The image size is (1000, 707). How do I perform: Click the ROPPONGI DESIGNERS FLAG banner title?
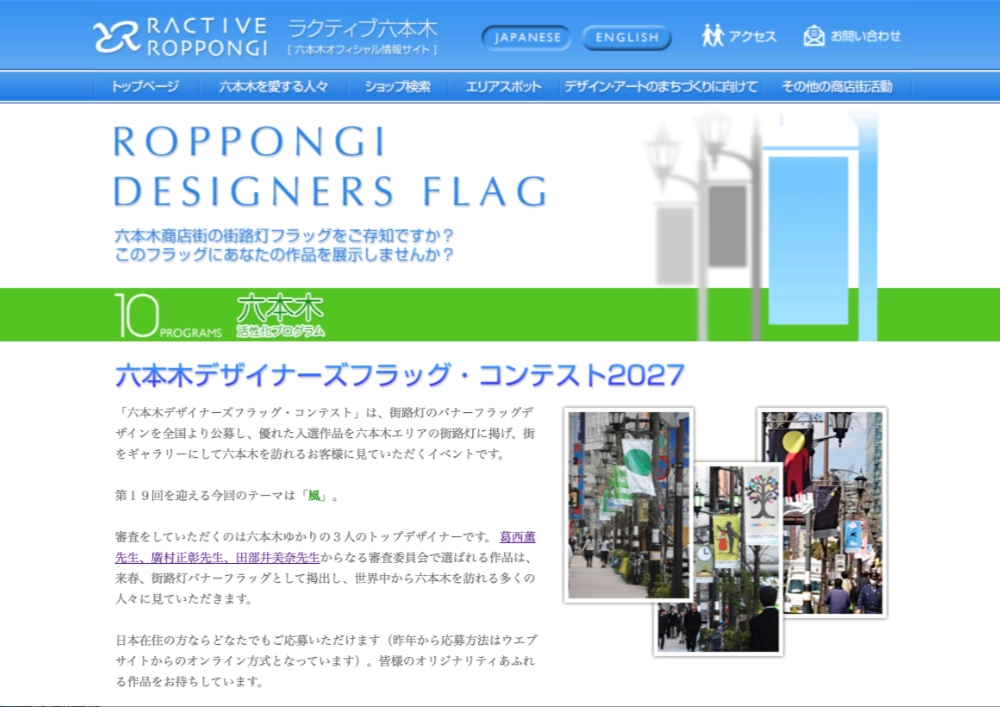(330, 167)
